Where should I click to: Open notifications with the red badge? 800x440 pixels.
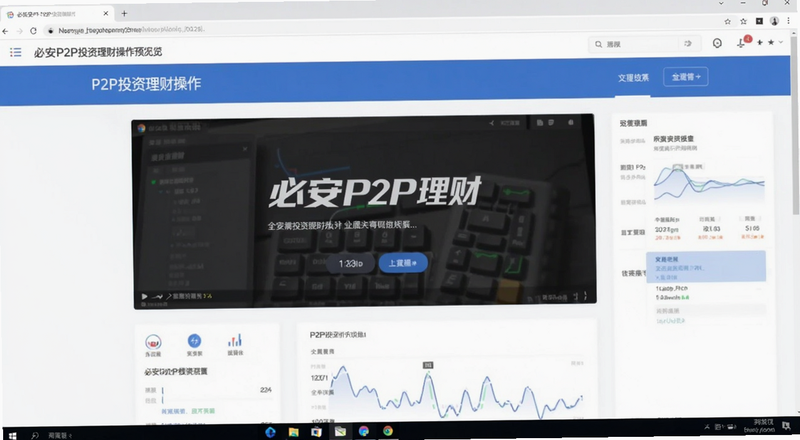point(742,42)
